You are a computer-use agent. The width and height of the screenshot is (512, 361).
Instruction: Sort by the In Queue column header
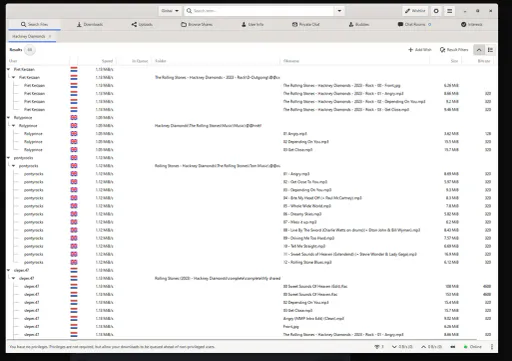[x=134, y=61]
